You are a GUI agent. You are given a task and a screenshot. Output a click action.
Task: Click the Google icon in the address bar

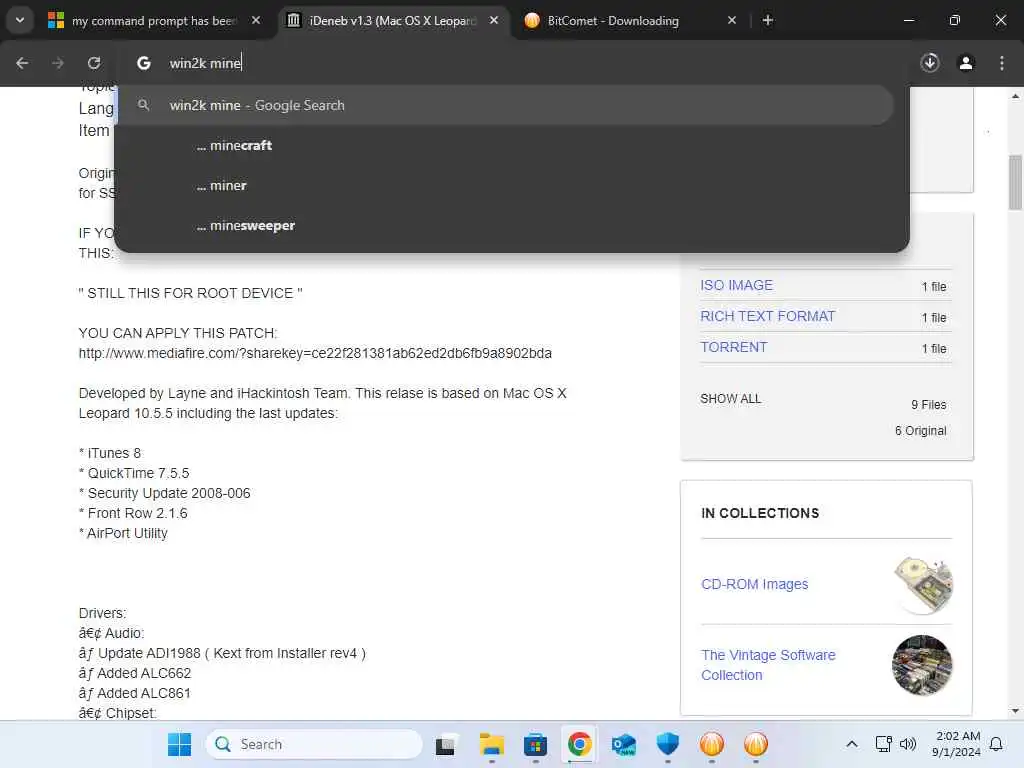pos(144,63)
